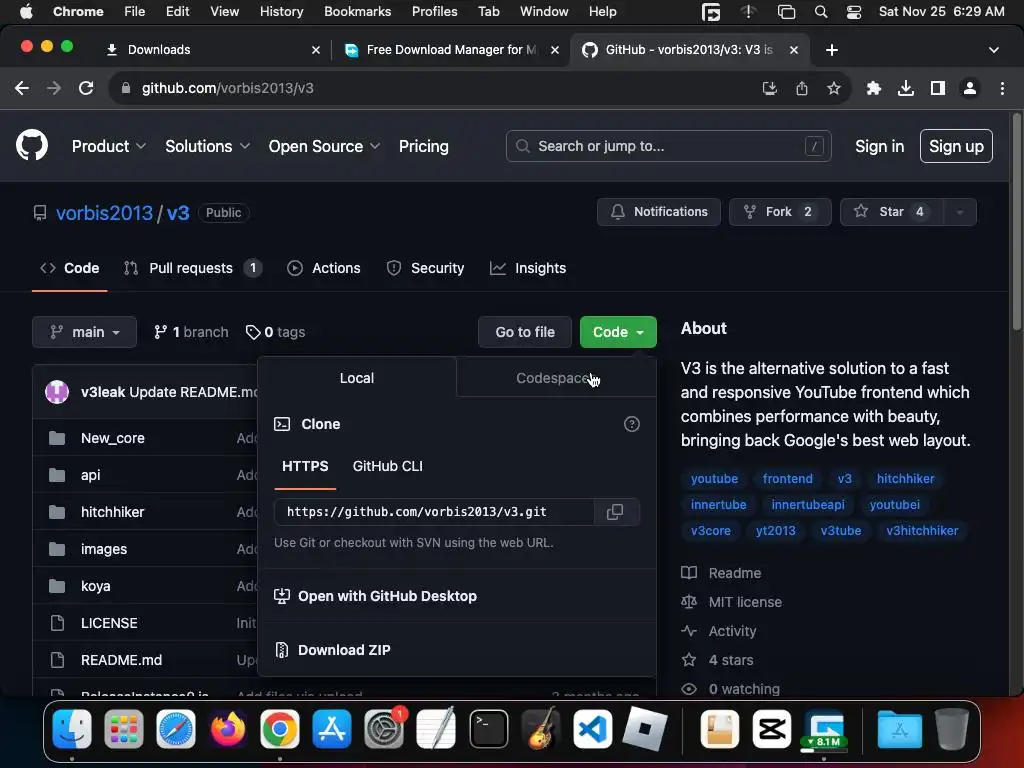Toggle the green Code dropdown button
Viewport: 1024px width, 768px height.
point(618,332)
